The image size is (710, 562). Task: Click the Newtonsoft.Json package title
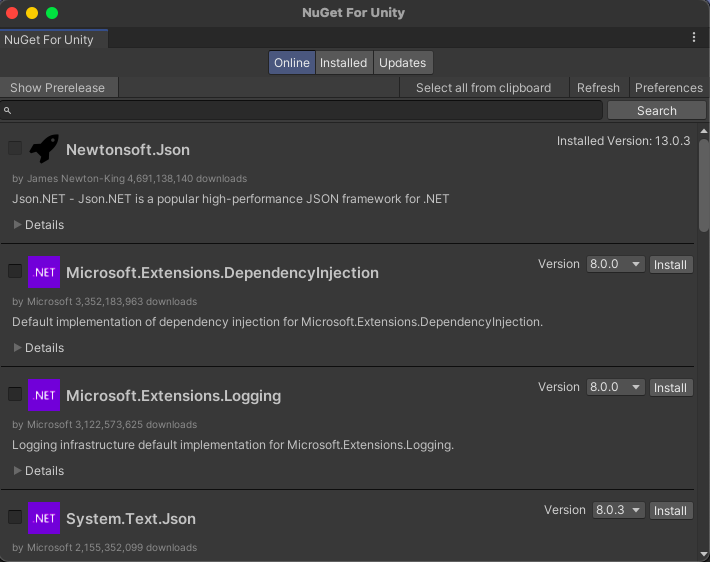(x=128, y=150)
